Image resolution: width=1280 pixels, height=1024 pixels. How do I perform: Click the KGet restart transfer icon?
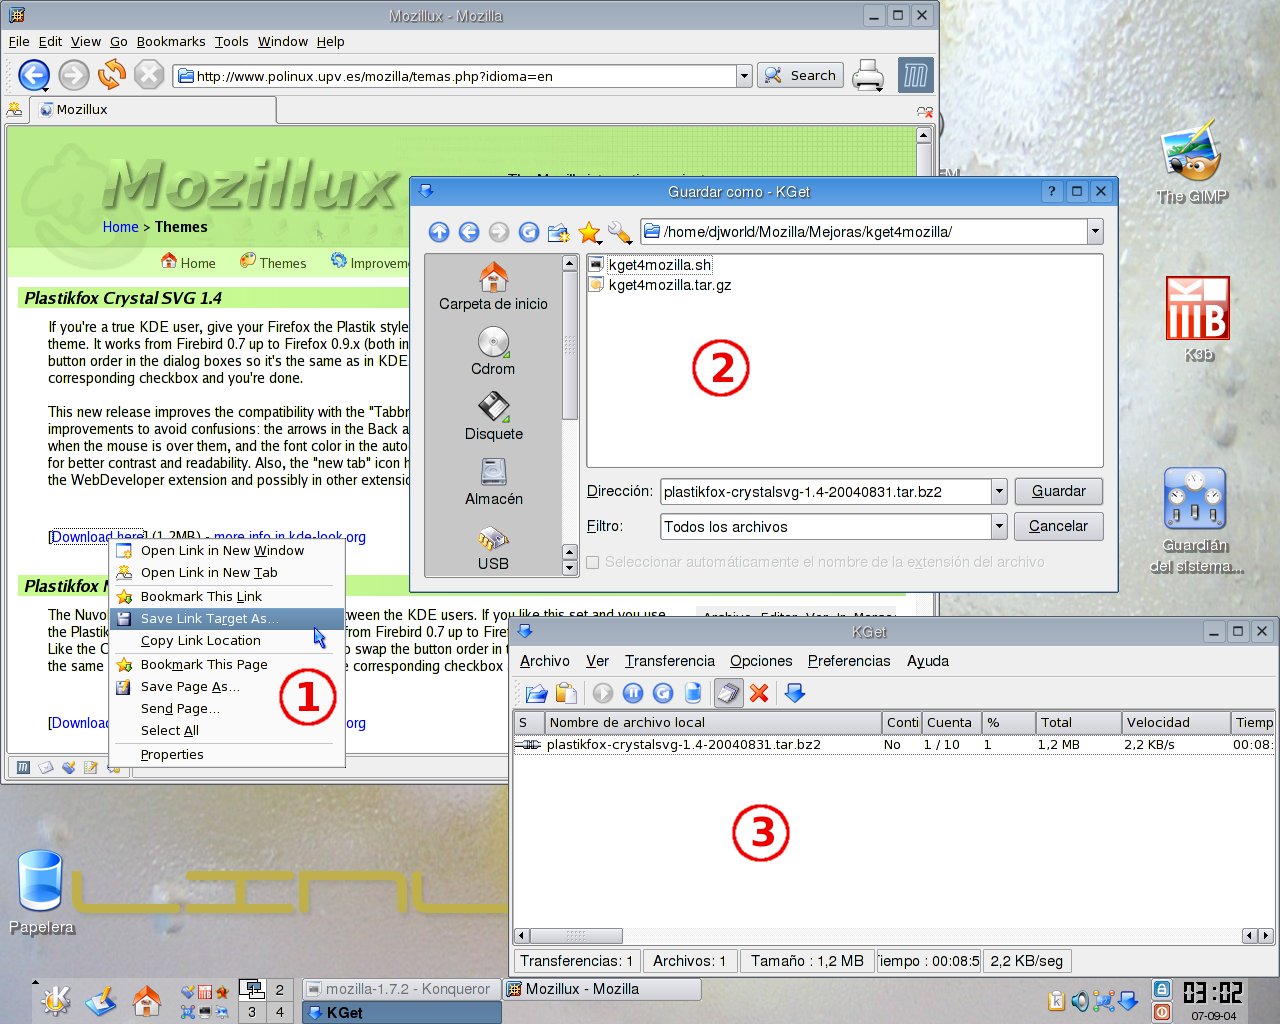(x=663, y=693)
